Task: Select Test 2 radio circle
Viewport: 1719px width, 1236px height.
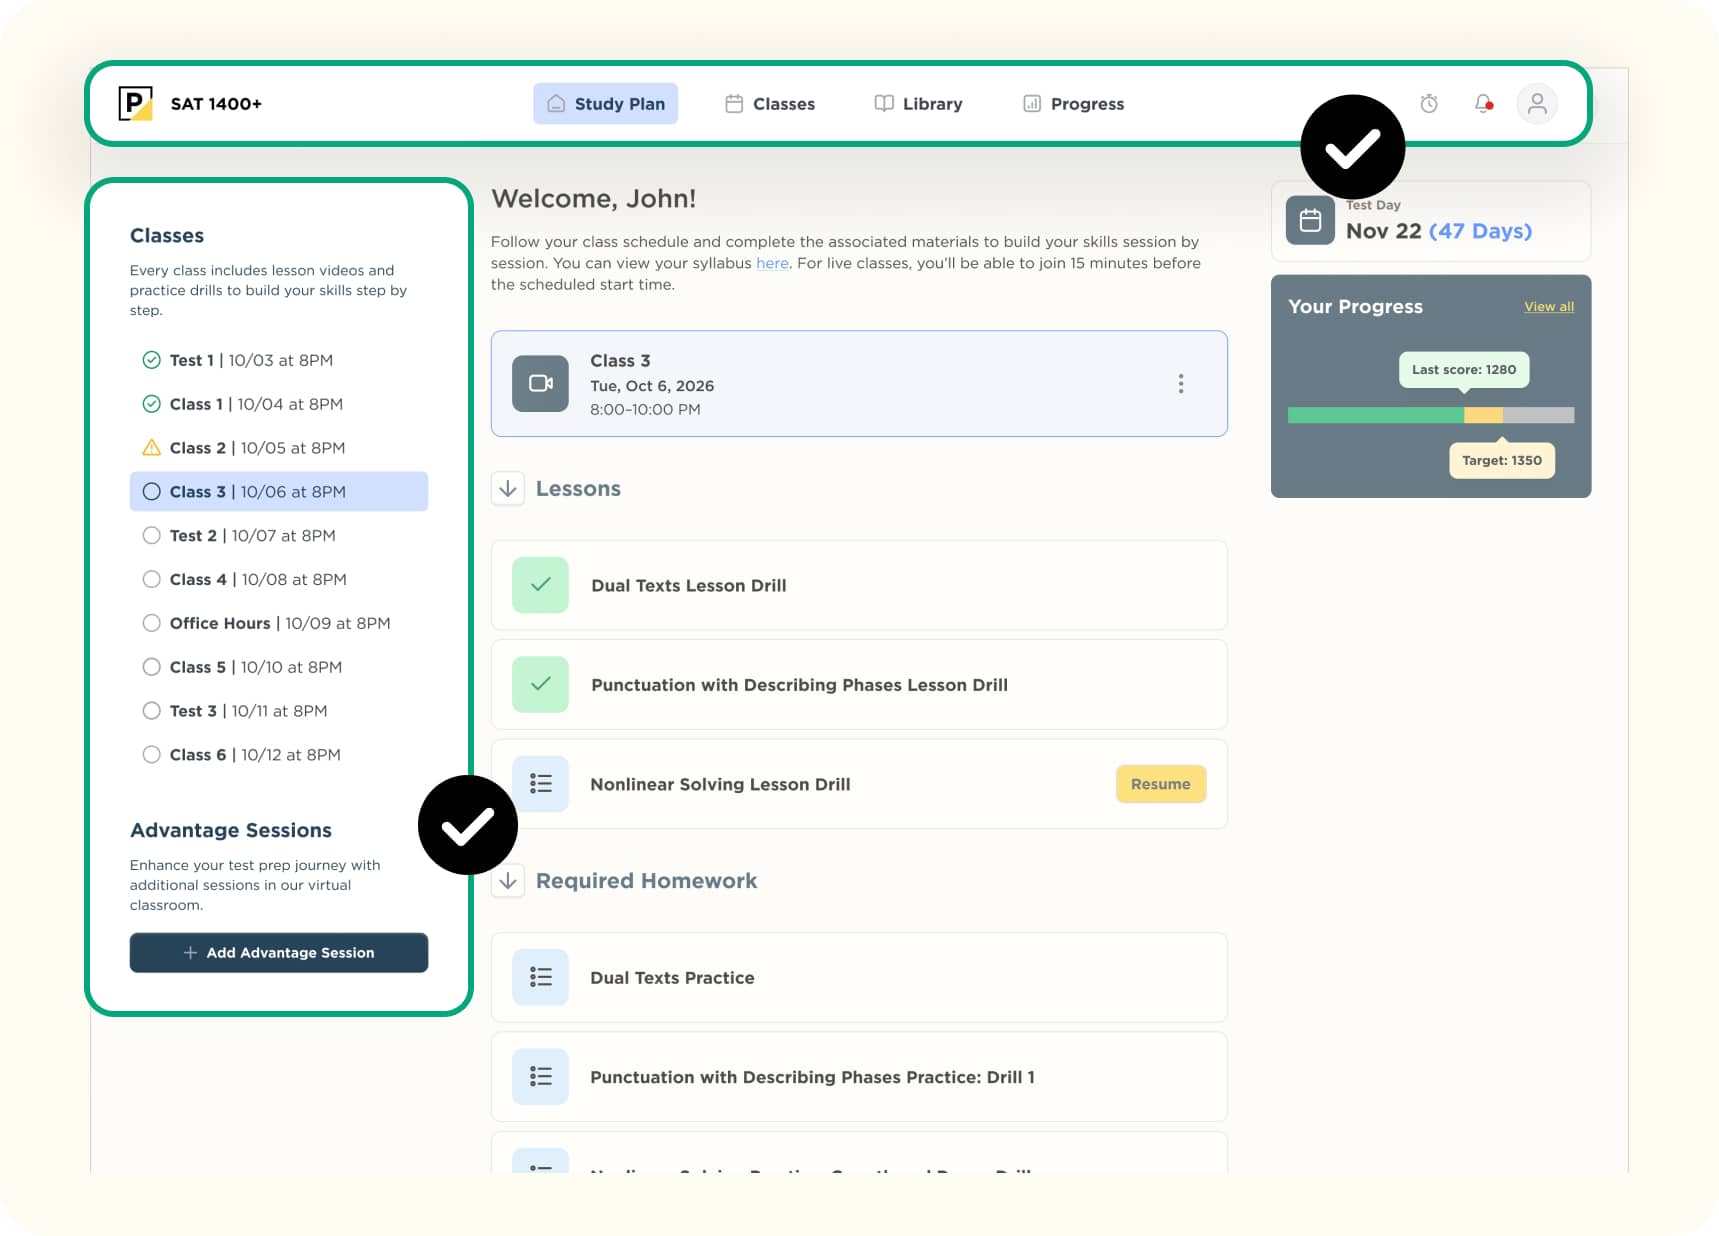Action: [x=151, y=535]
